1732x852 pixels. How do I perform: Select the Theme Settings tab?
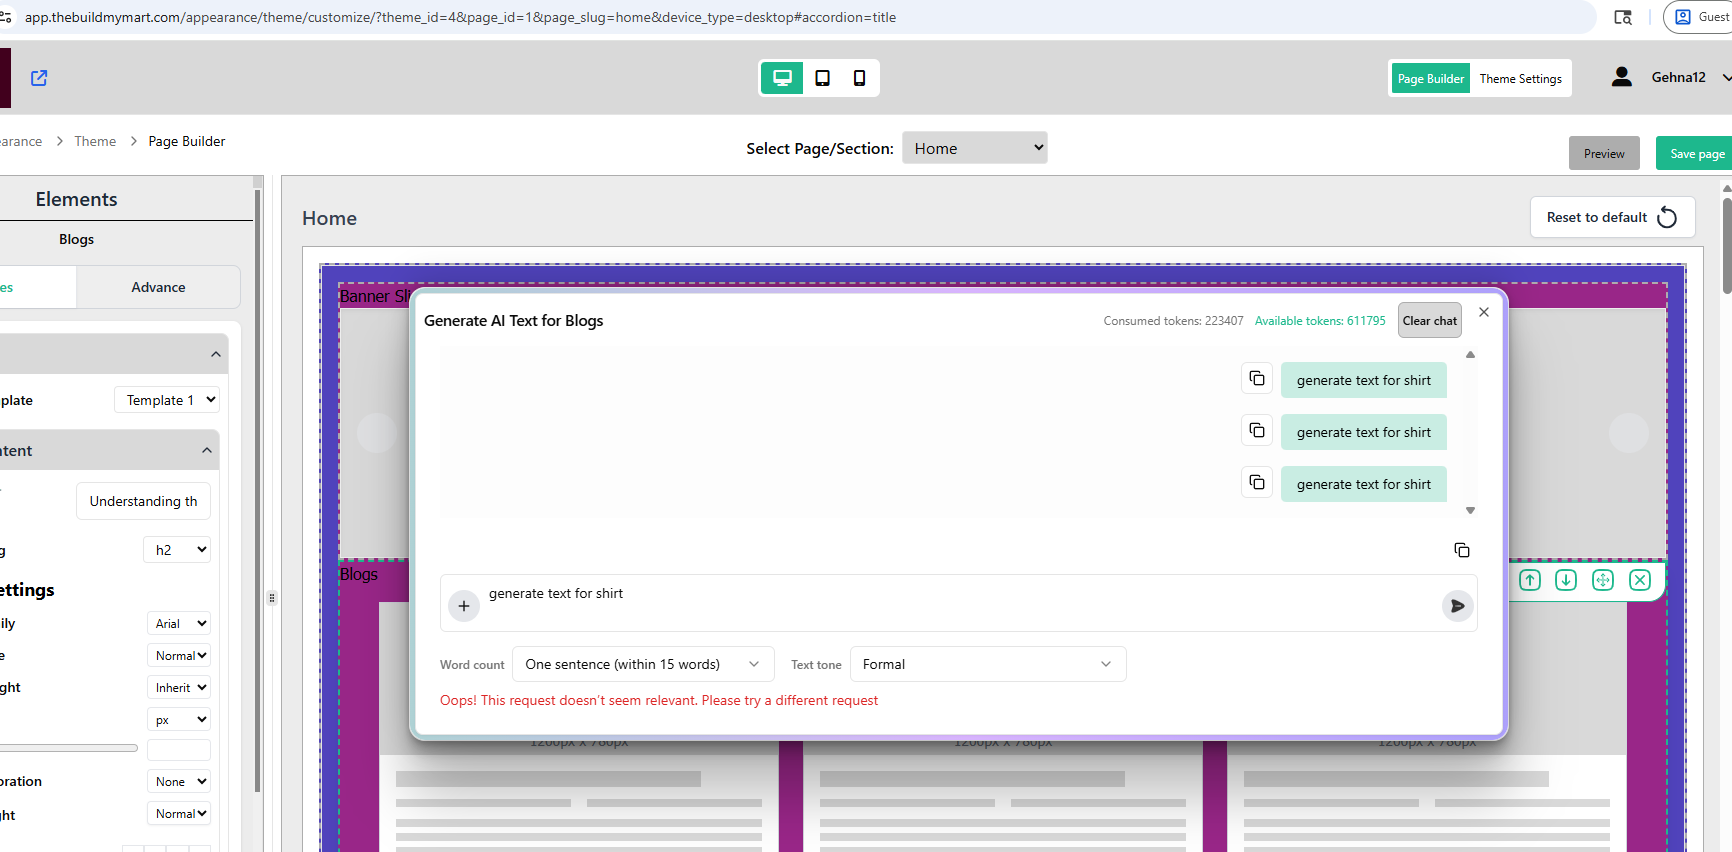click(x=1520, y=78)
